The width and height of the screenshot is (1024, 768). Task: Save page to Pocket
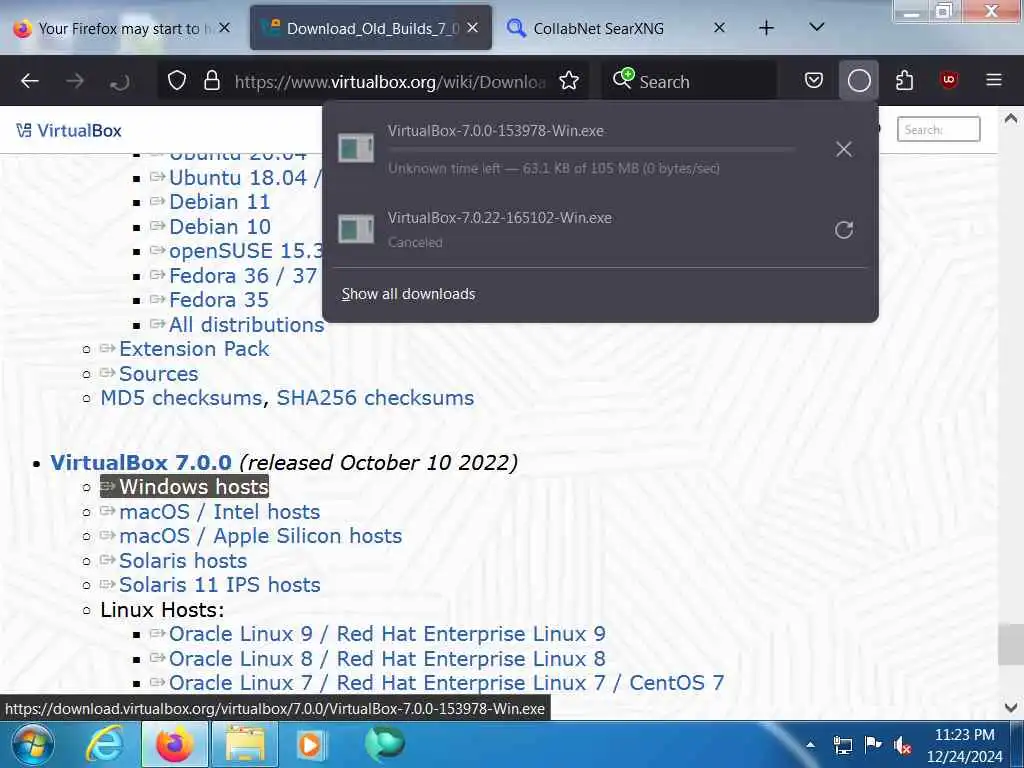(814, 81)
